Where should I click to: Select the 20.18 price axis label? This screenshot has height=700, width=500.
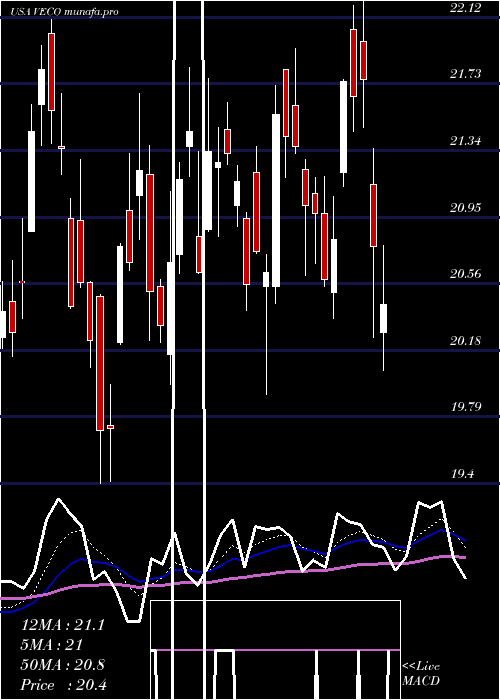click(x=466, y=341)
